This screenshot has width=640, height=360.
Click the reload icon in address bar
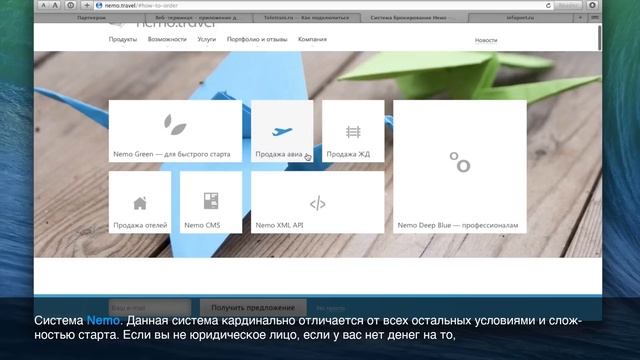point(548,6)
